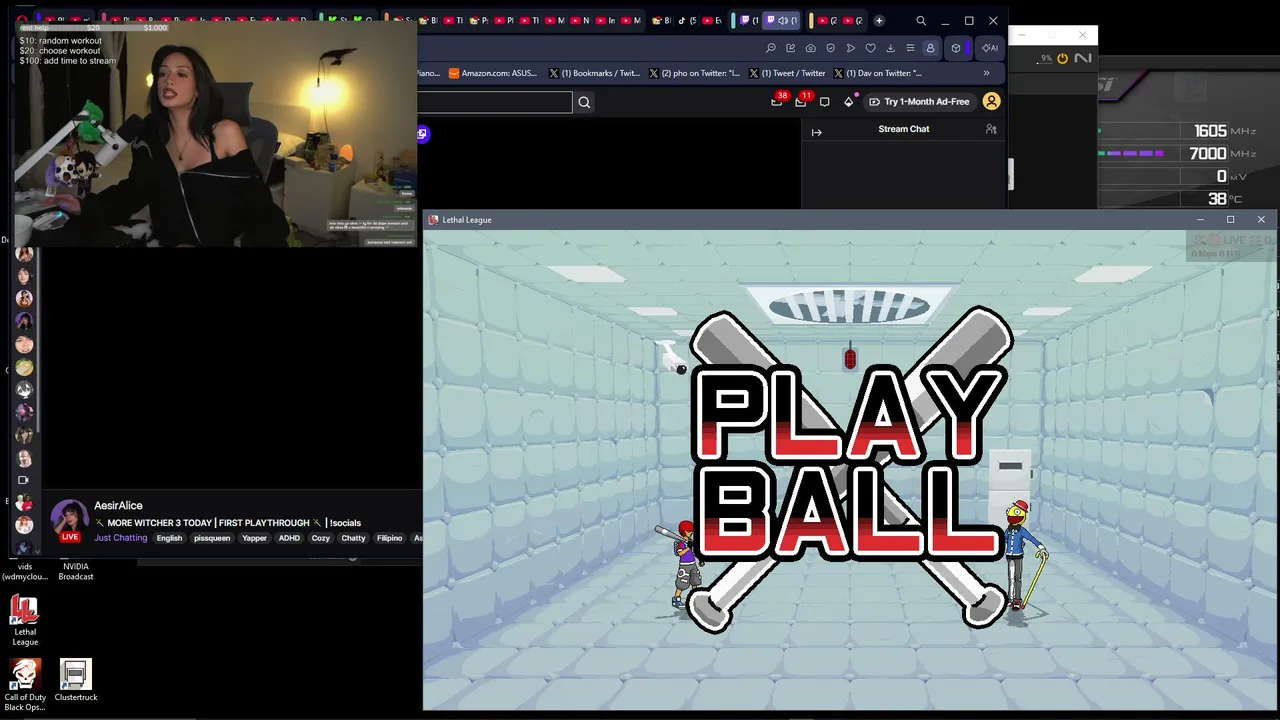Click browser snapshot camera icon

(811, 48)
